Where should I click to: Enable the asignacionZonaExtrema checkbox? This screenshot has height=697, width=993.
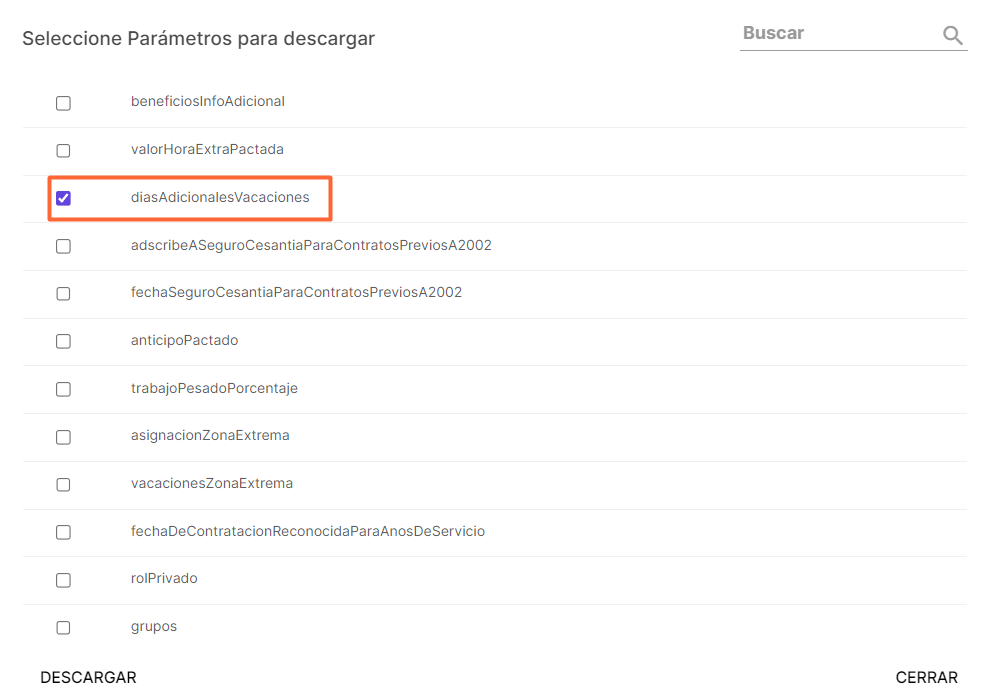pos(64,437)
